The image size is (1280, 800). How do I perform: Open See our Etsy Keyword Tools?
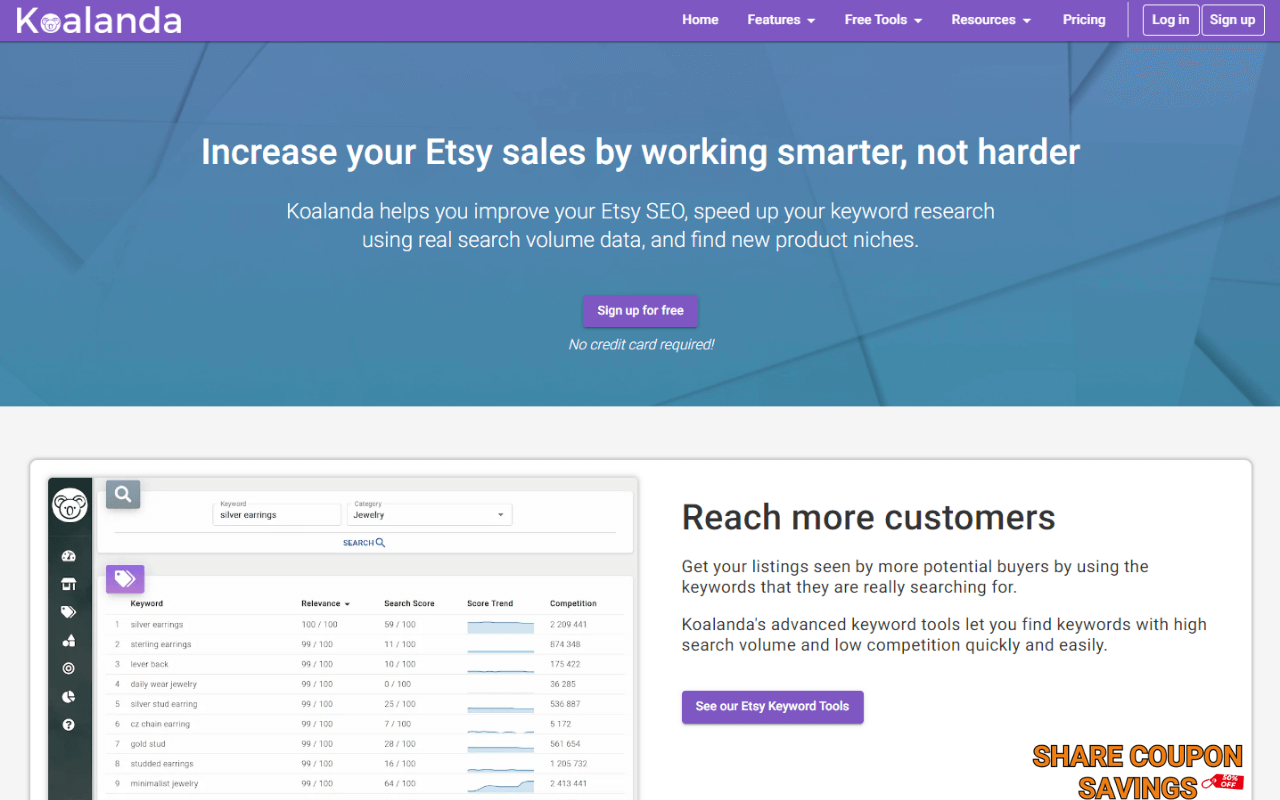(773, 707)
